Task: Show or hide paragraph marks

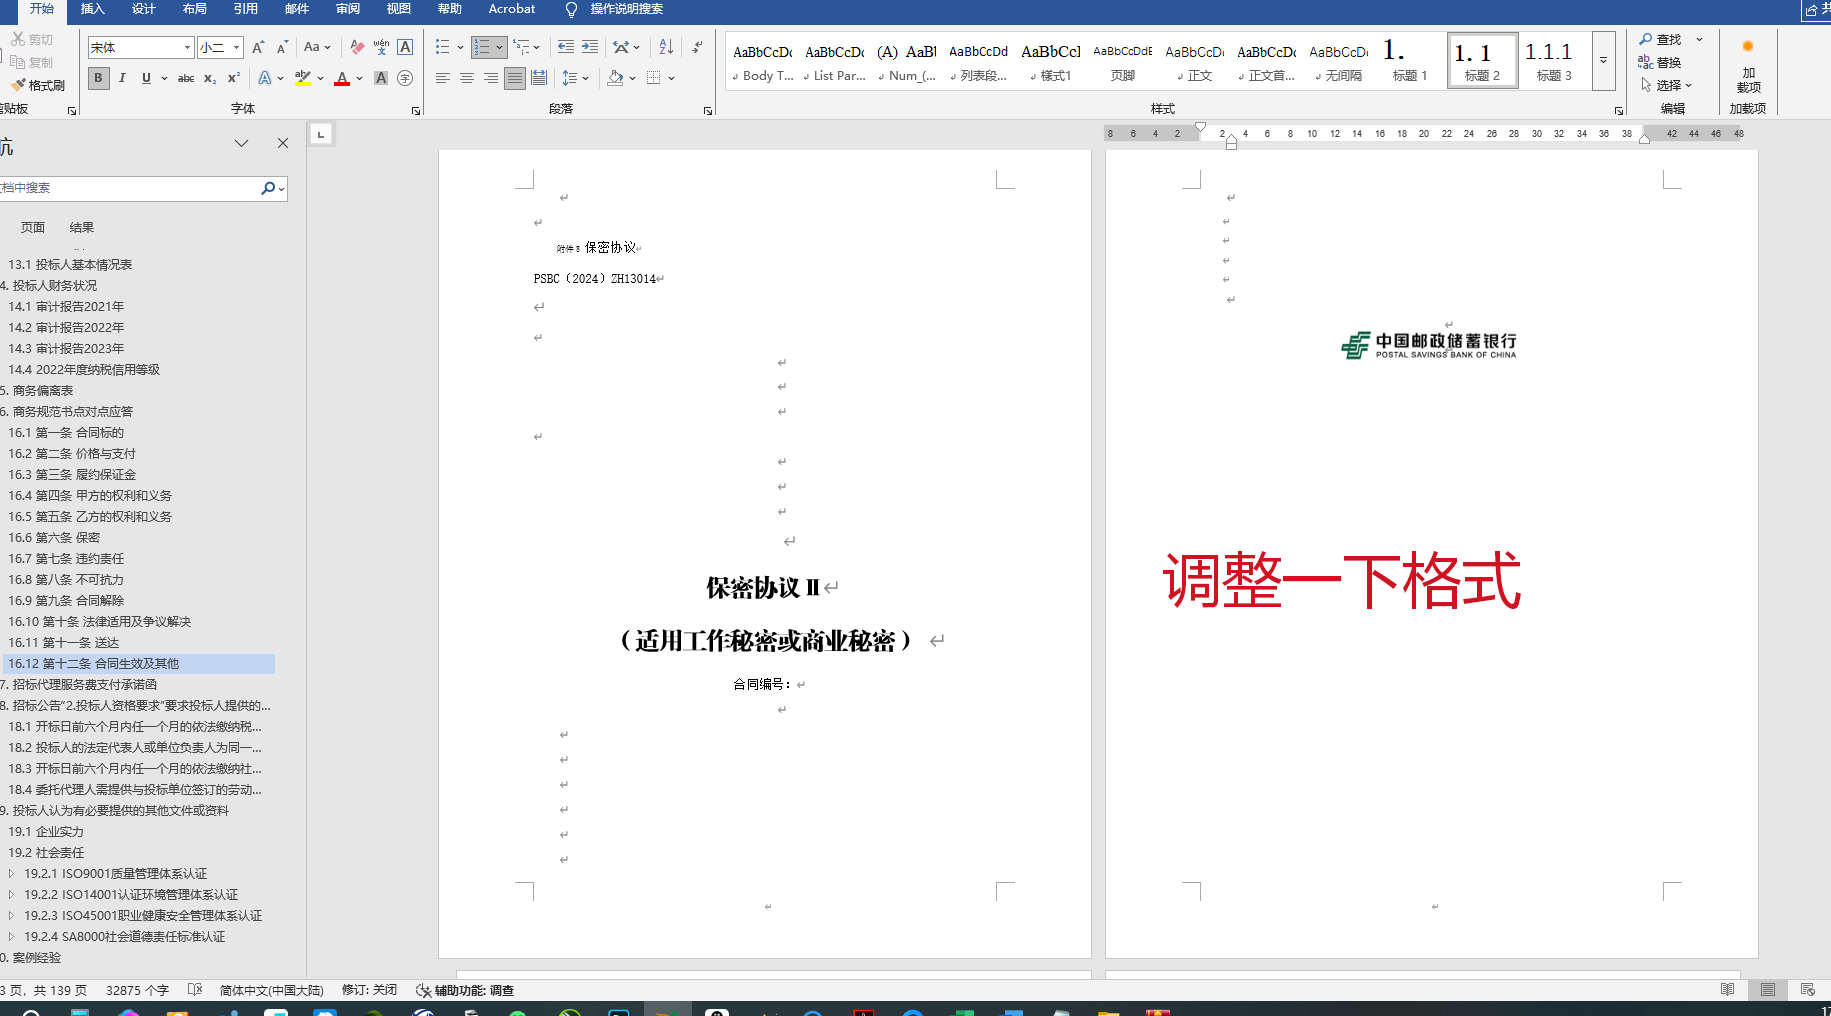Action: pyautogui.click(x=697, y=47)
